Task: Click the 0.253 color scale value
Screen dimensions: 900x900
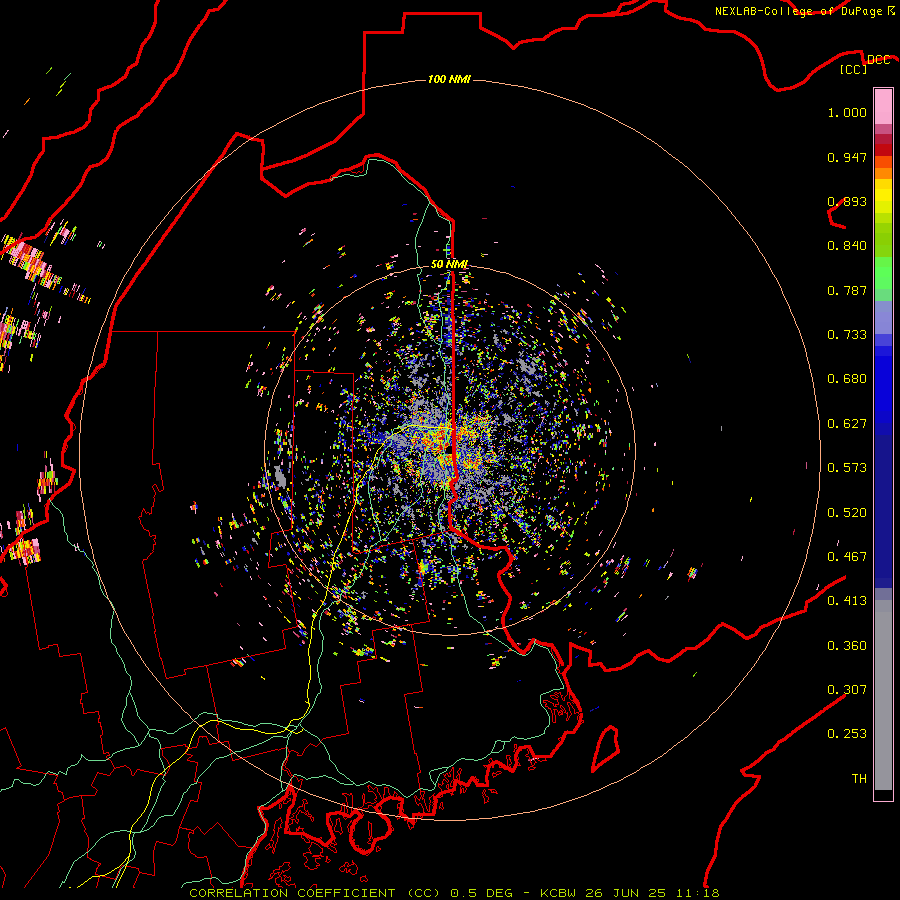Action: pyautogui.click(x=847, y=734)
